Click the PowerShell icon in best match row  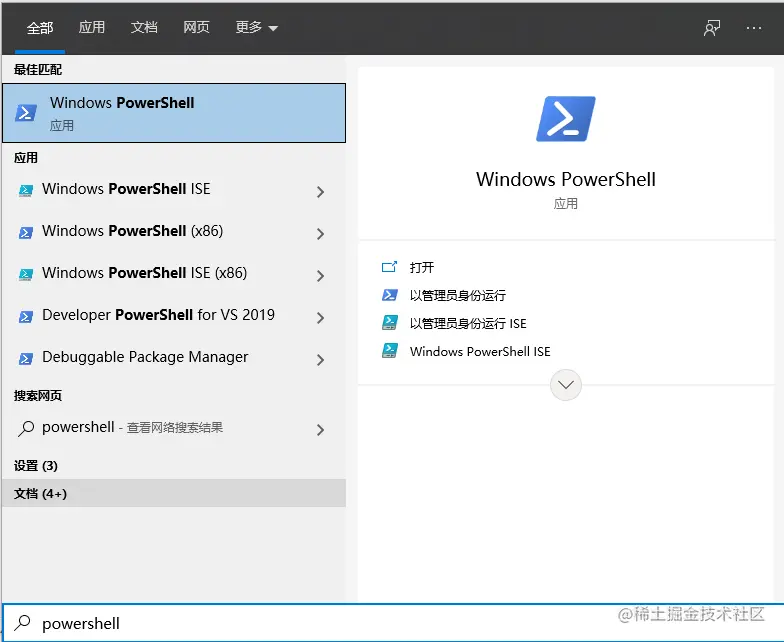pyautogui.click(x=26, y=113)
